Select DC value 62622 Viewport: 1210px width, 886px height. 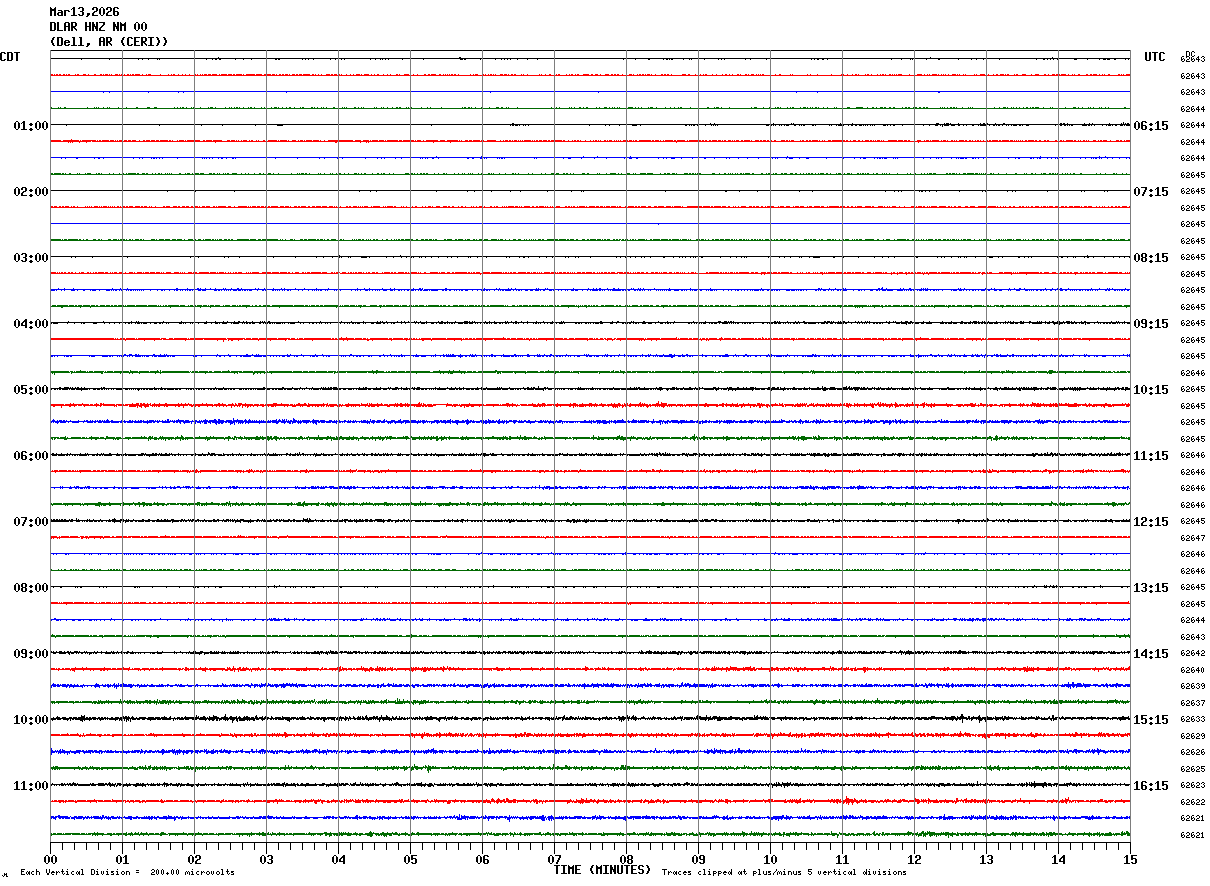coord(1192,802)
